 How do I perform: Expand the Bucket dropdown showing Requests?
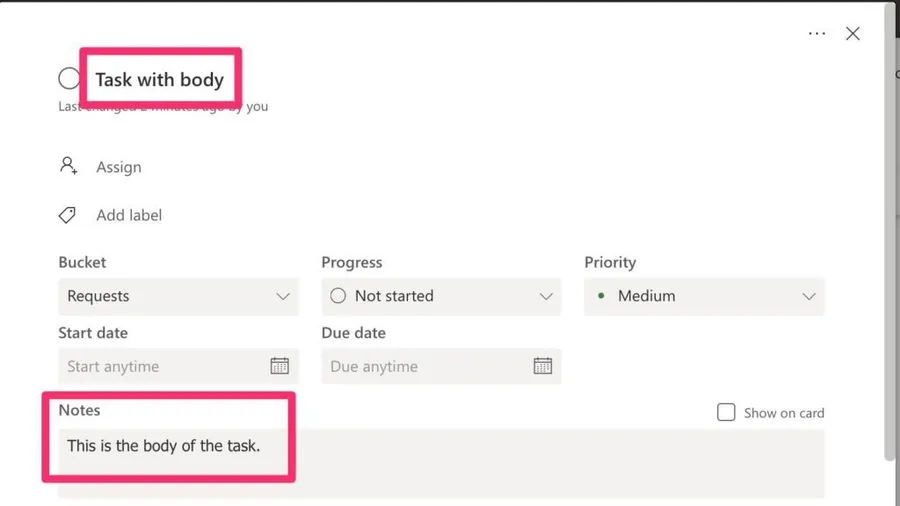pos(178,296)
